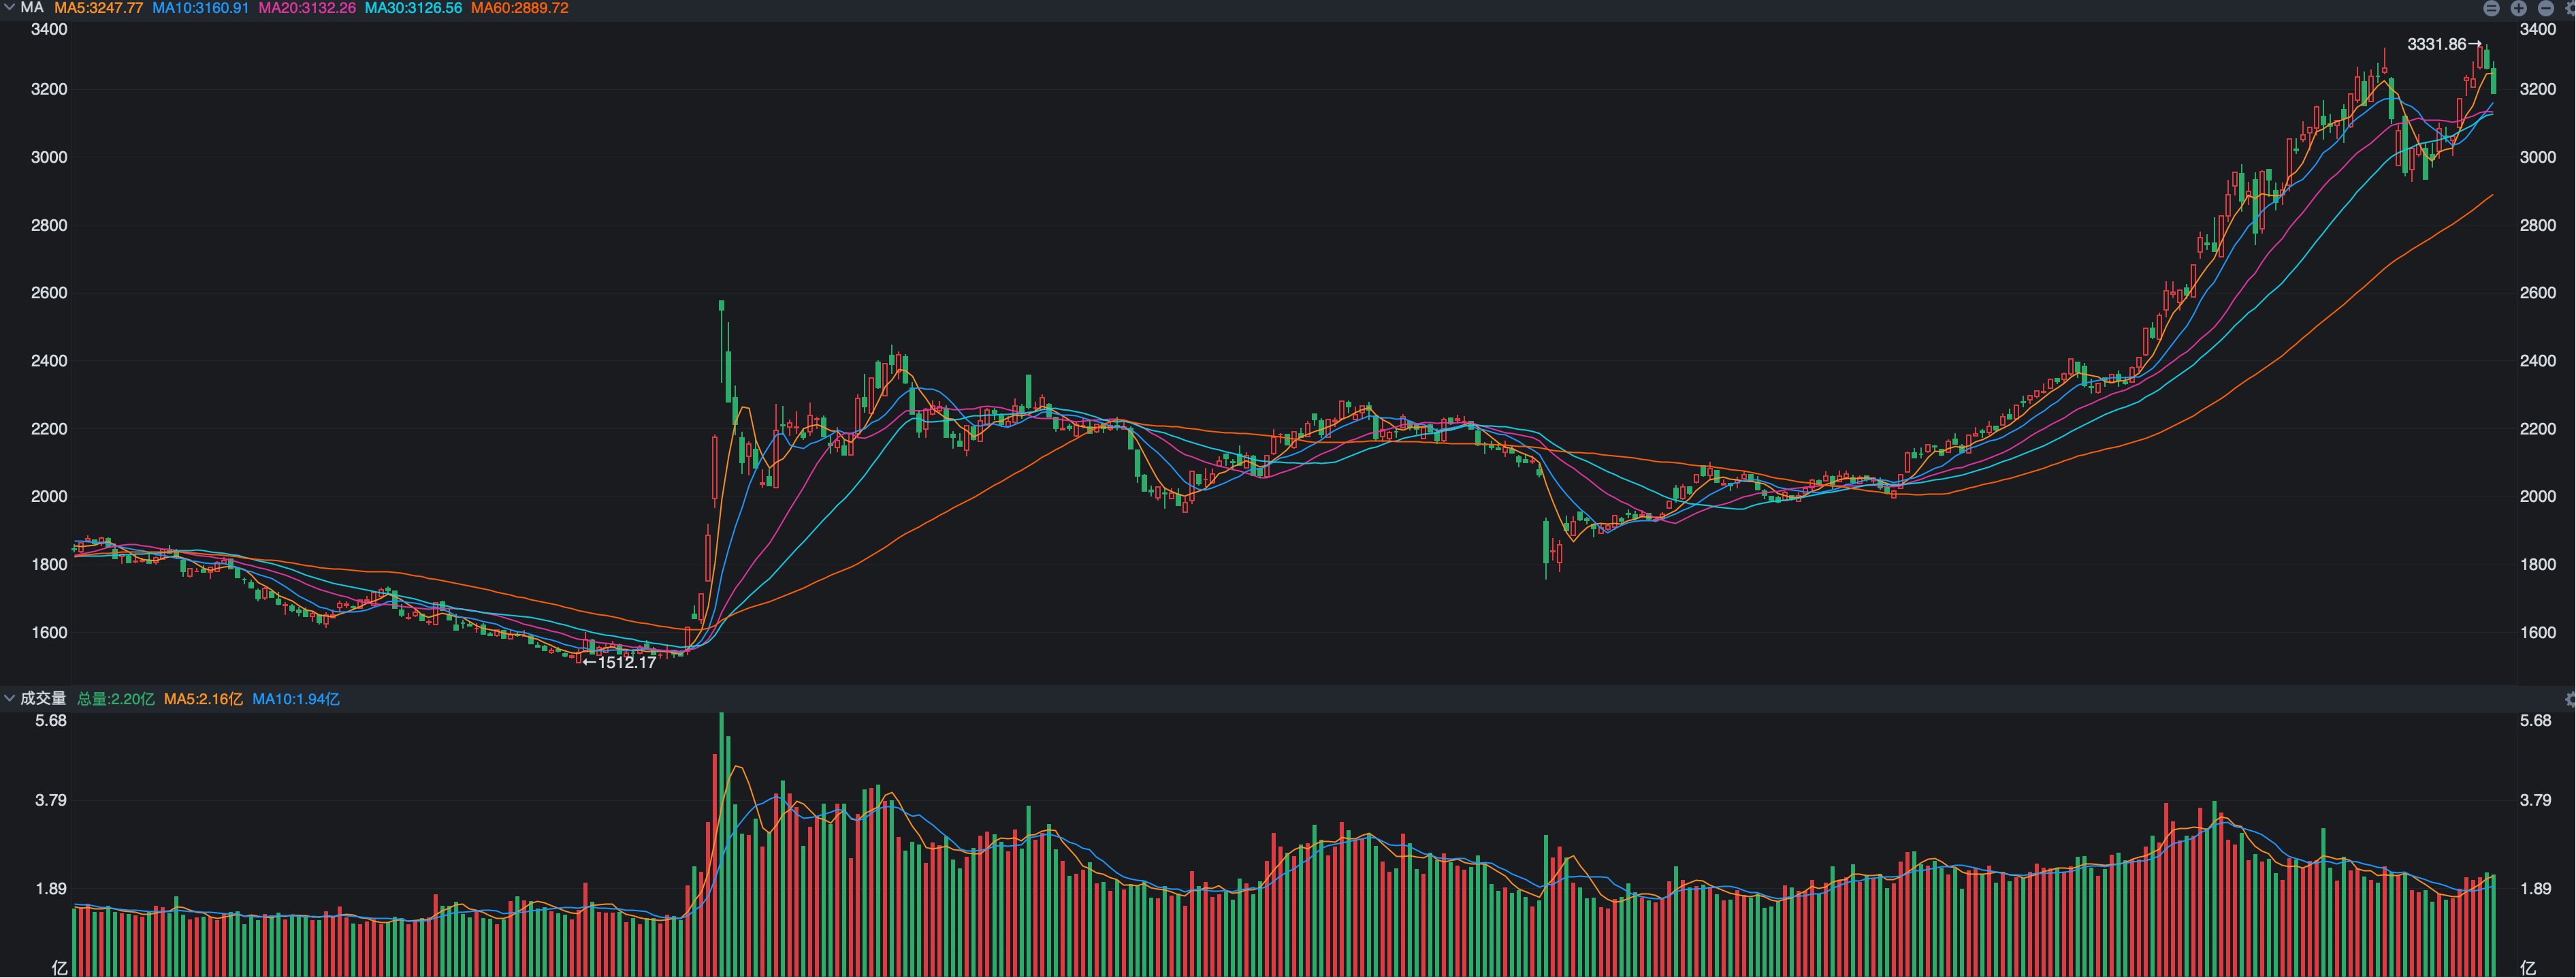Open the 成交量 indicator name dropdown

[43, 699]
